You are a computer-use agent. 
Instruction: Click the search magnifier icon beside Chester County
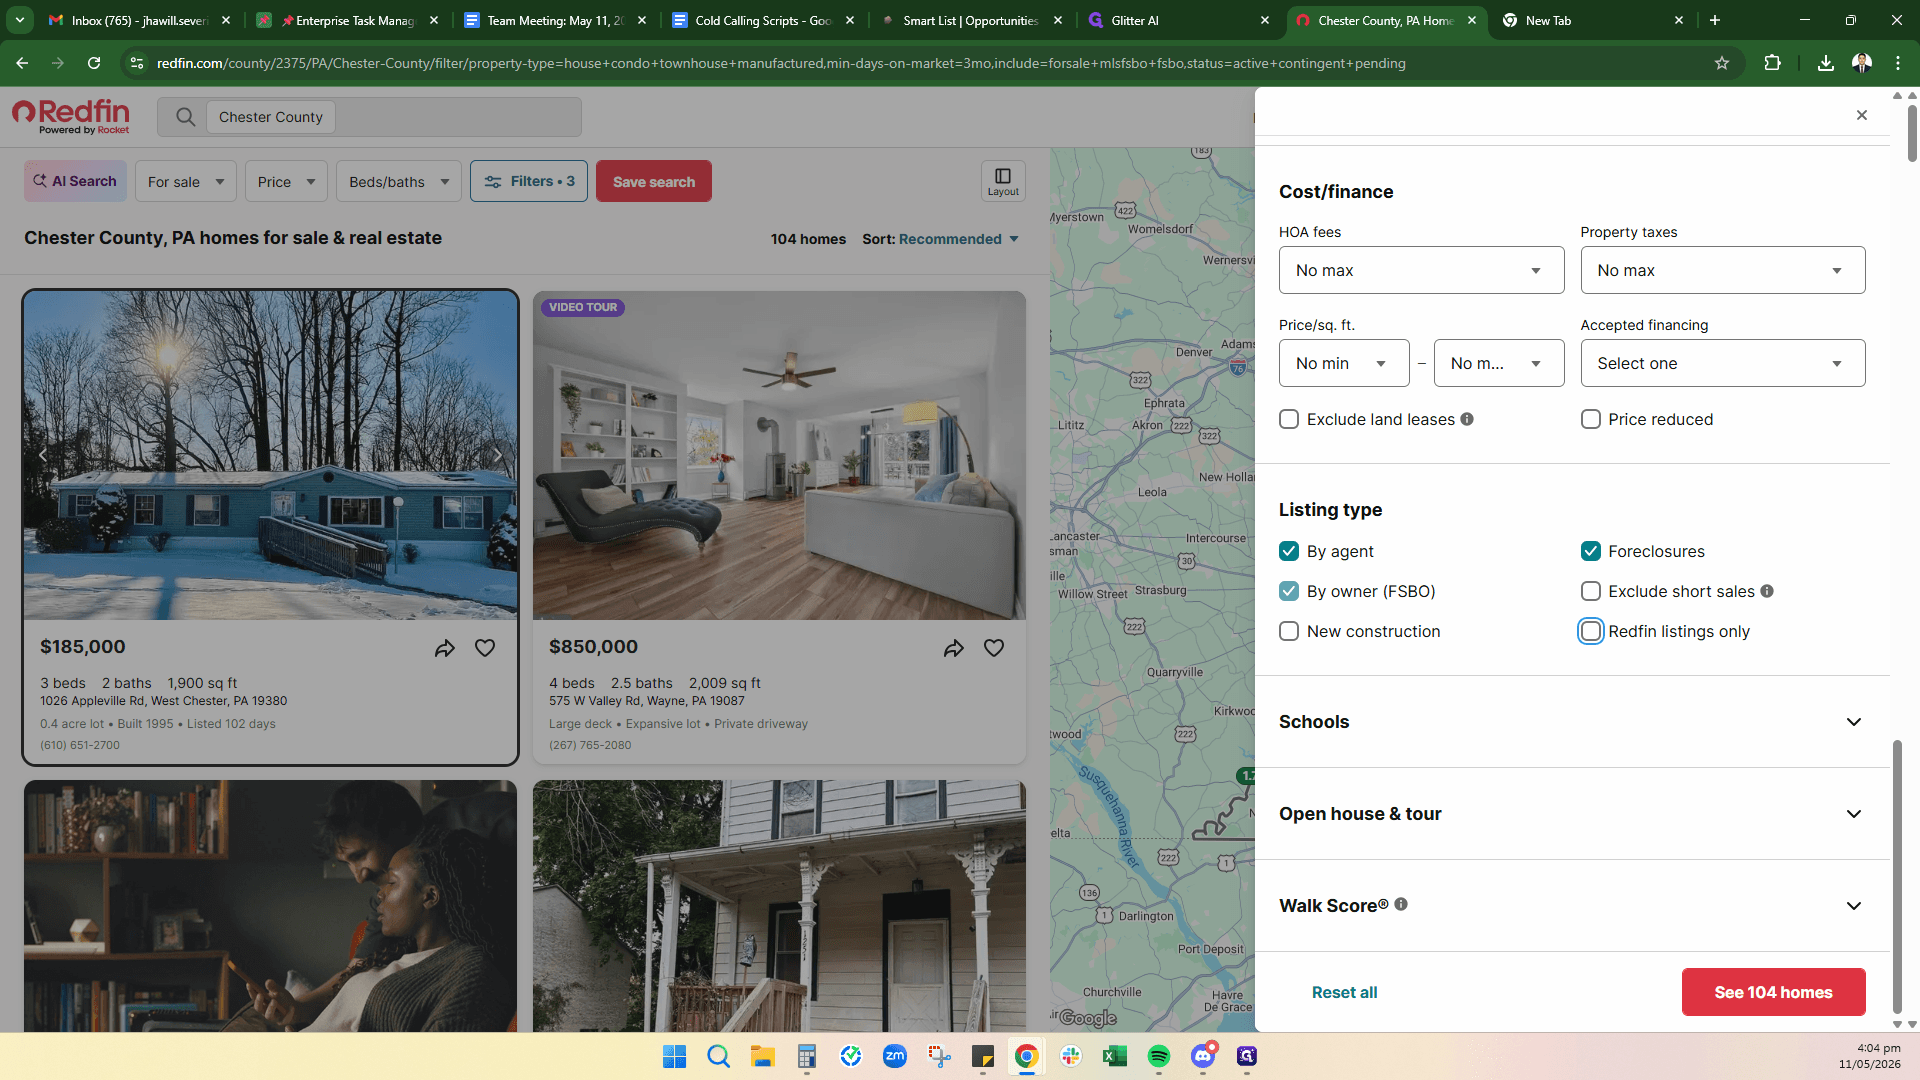tap(185, 117)
